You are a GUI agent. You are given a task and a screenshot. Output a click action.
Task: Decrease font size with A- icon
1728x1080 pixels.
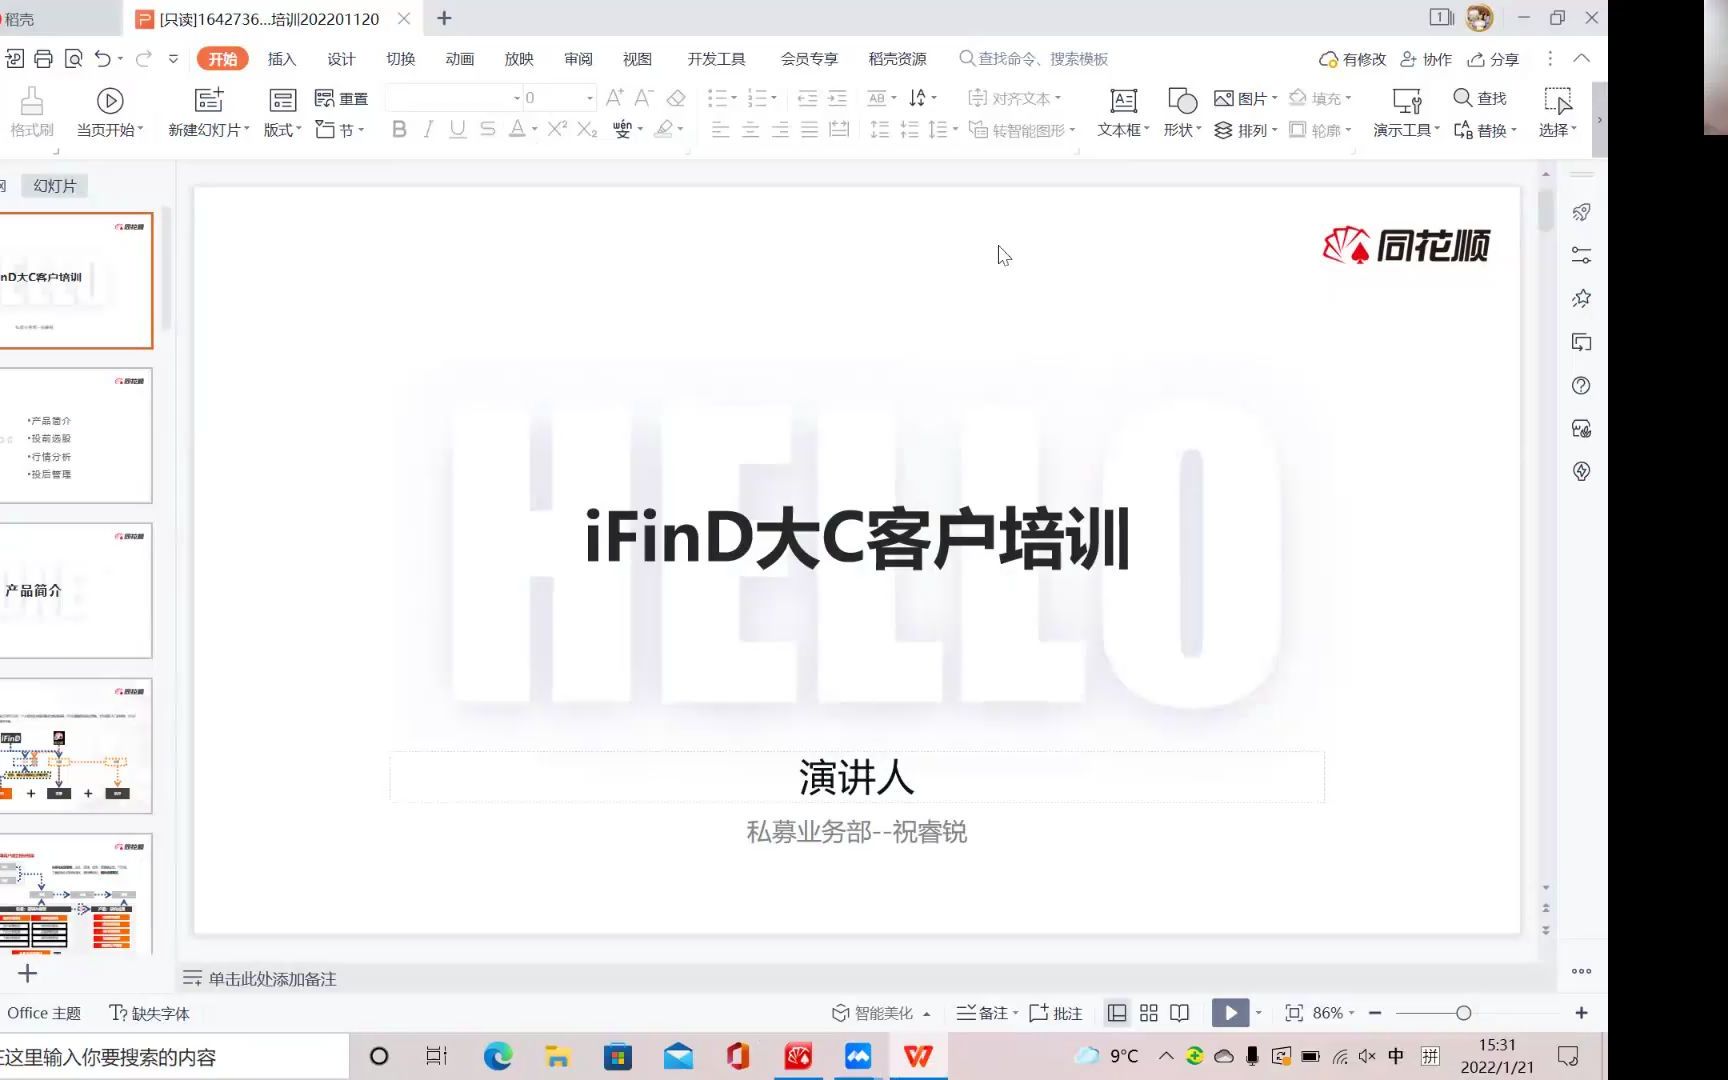click(x=644, y=97)
